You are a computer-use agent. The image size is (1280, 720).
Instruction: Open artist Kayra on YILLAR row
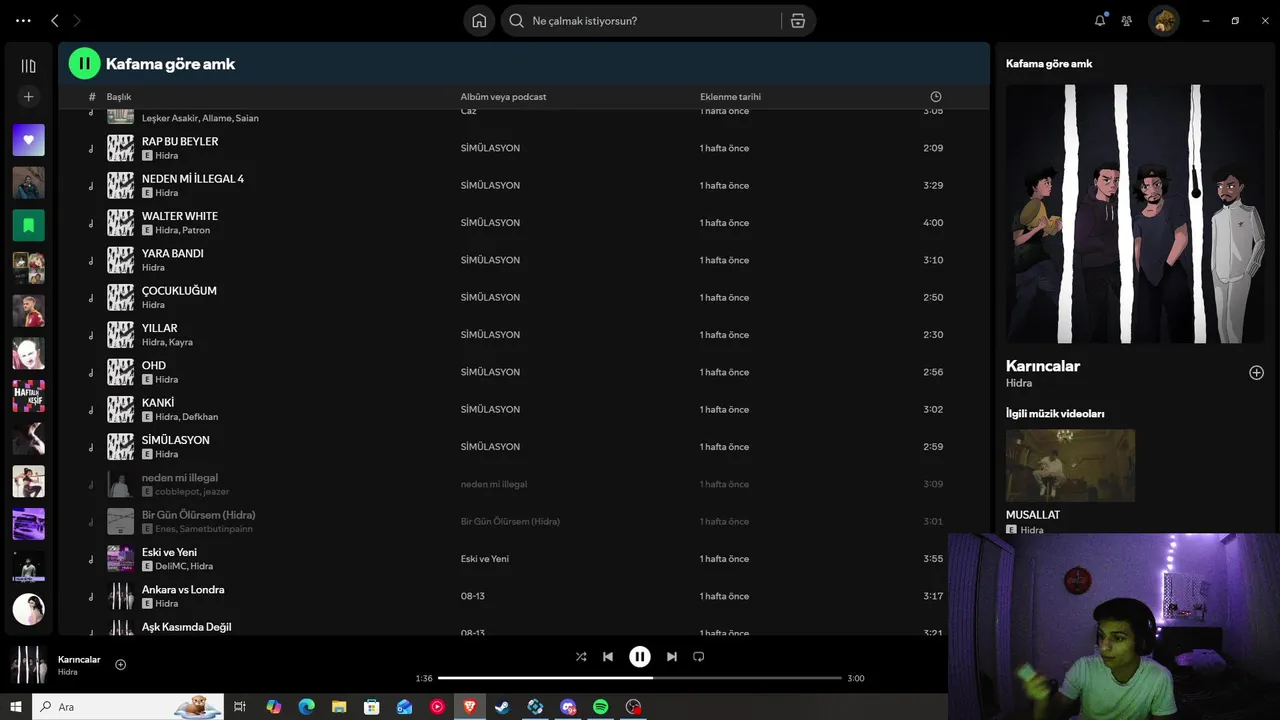pos(181,342)
